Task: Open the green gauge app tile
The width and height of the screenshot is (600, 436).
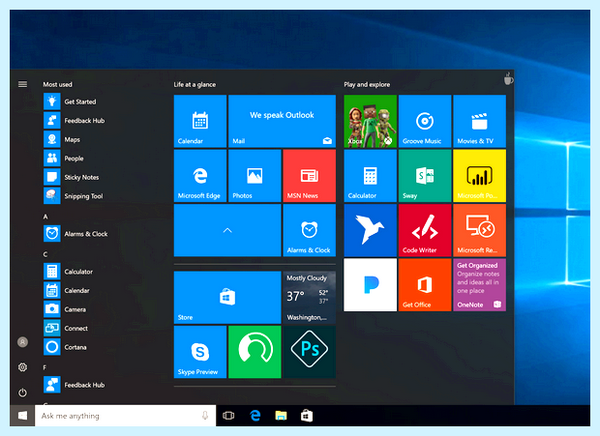Action: pyautogui.click(x=255, y=352)
